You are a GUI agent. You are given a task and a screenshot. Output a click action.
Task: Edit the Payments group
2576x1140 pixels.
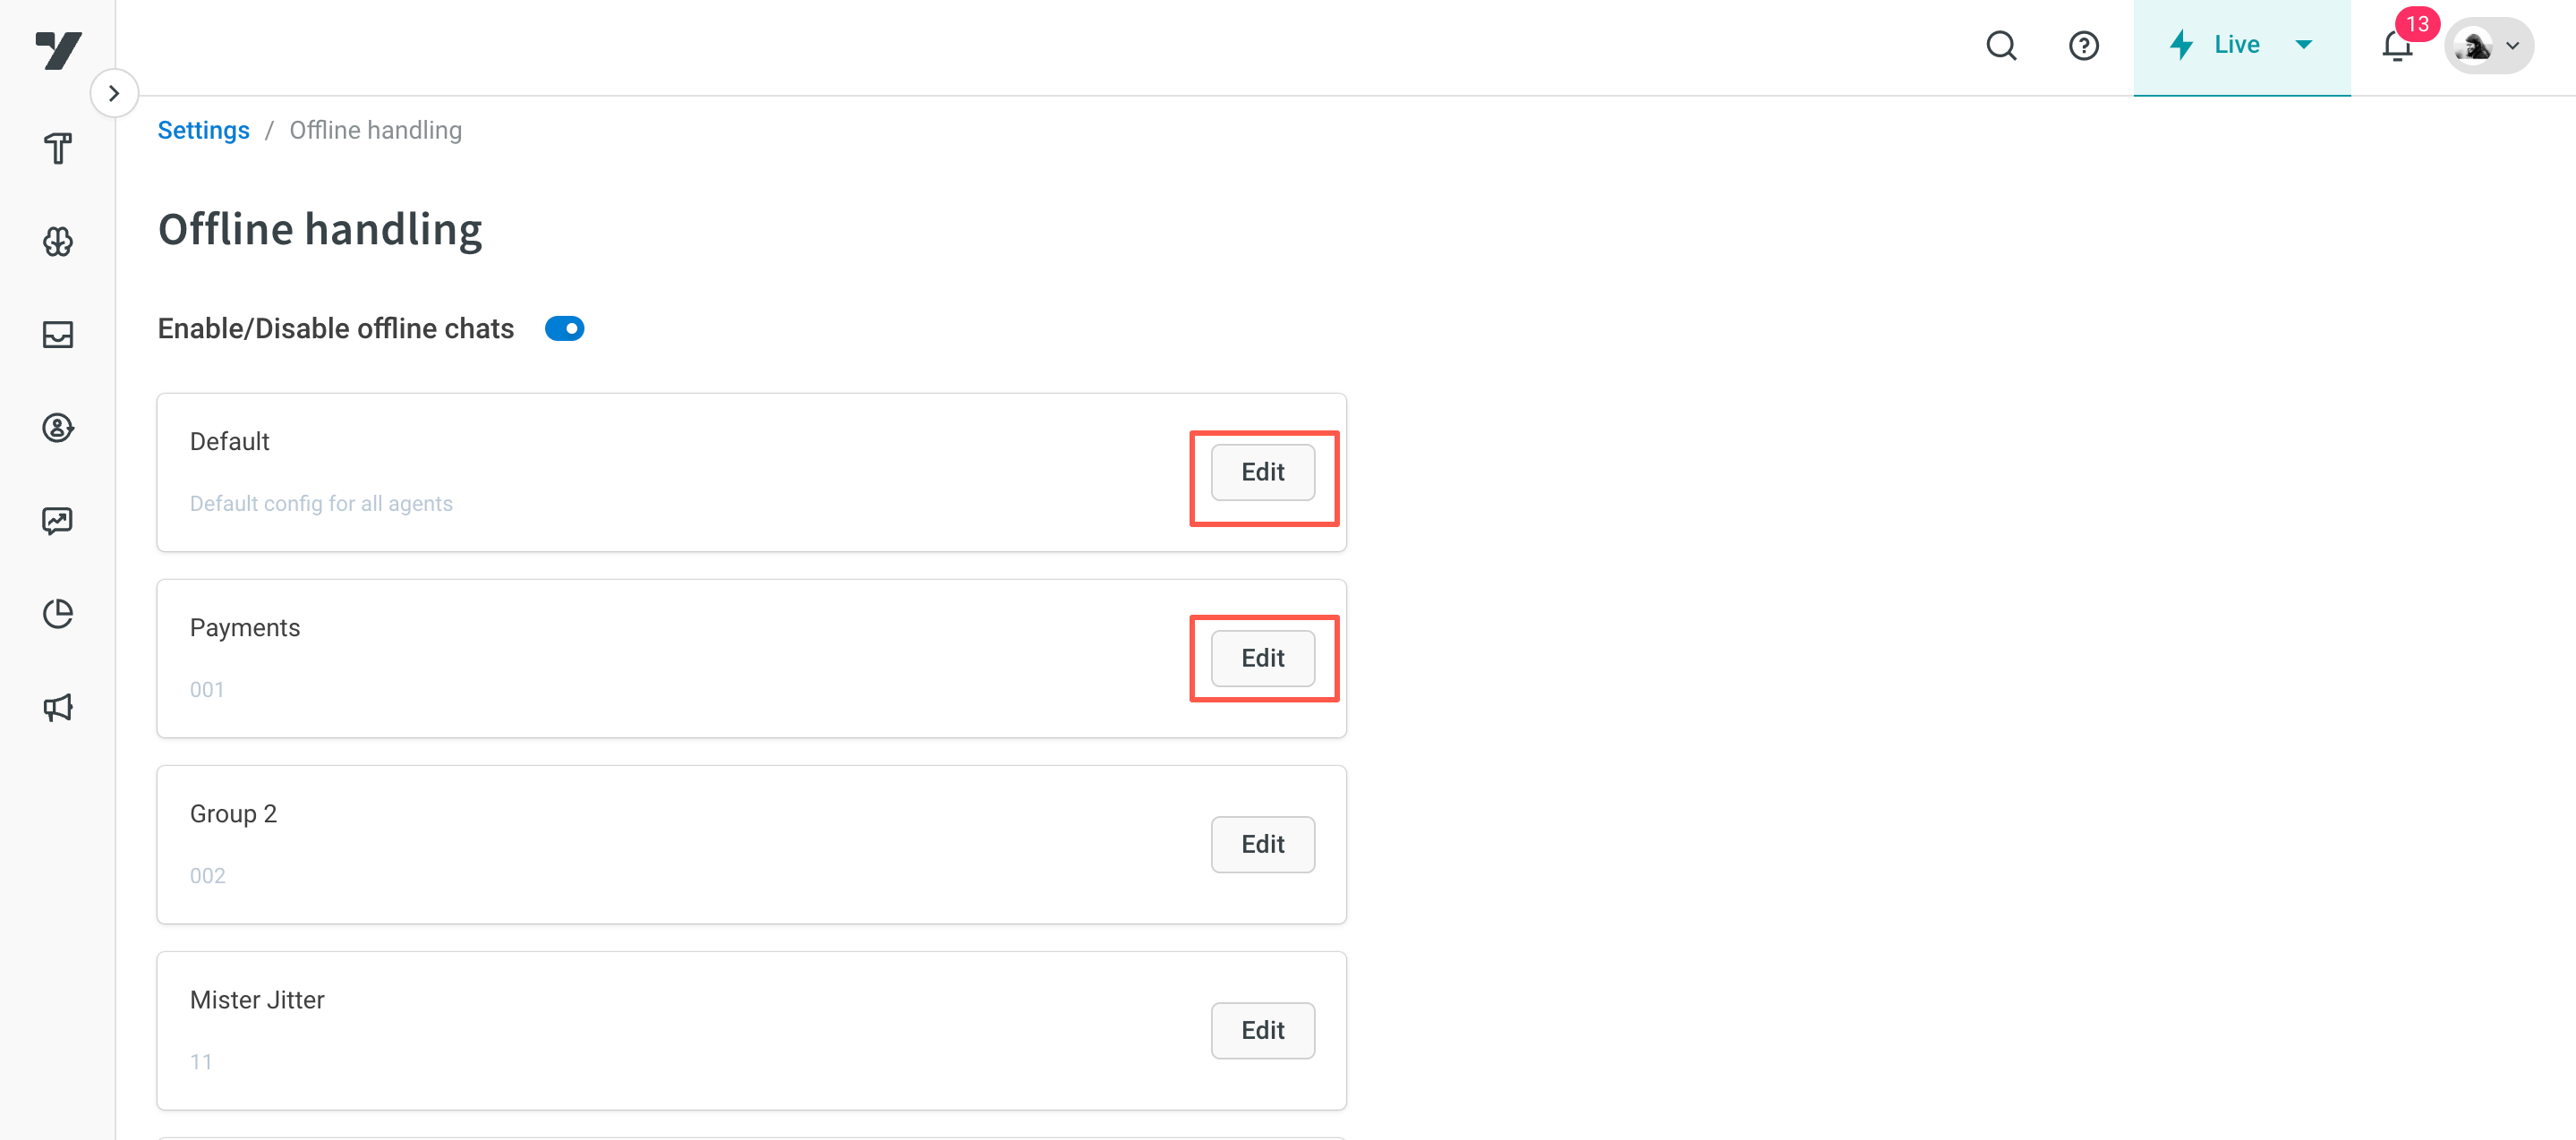click(x=1262, y=658)
